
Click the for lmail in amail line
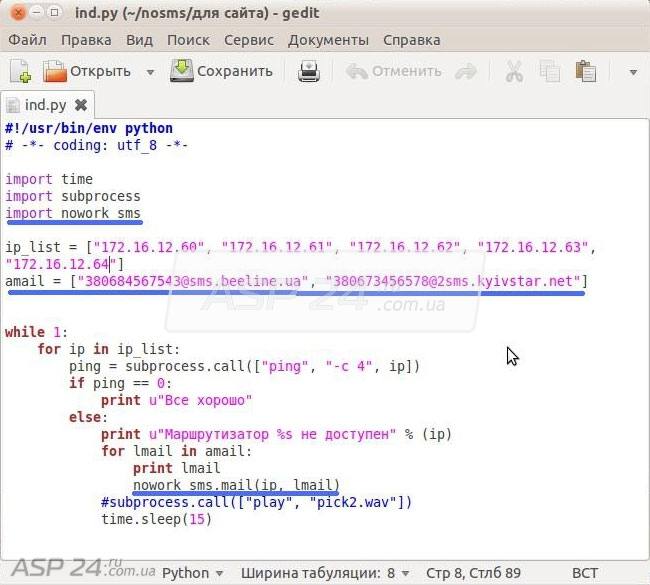(x=177, y=451)
